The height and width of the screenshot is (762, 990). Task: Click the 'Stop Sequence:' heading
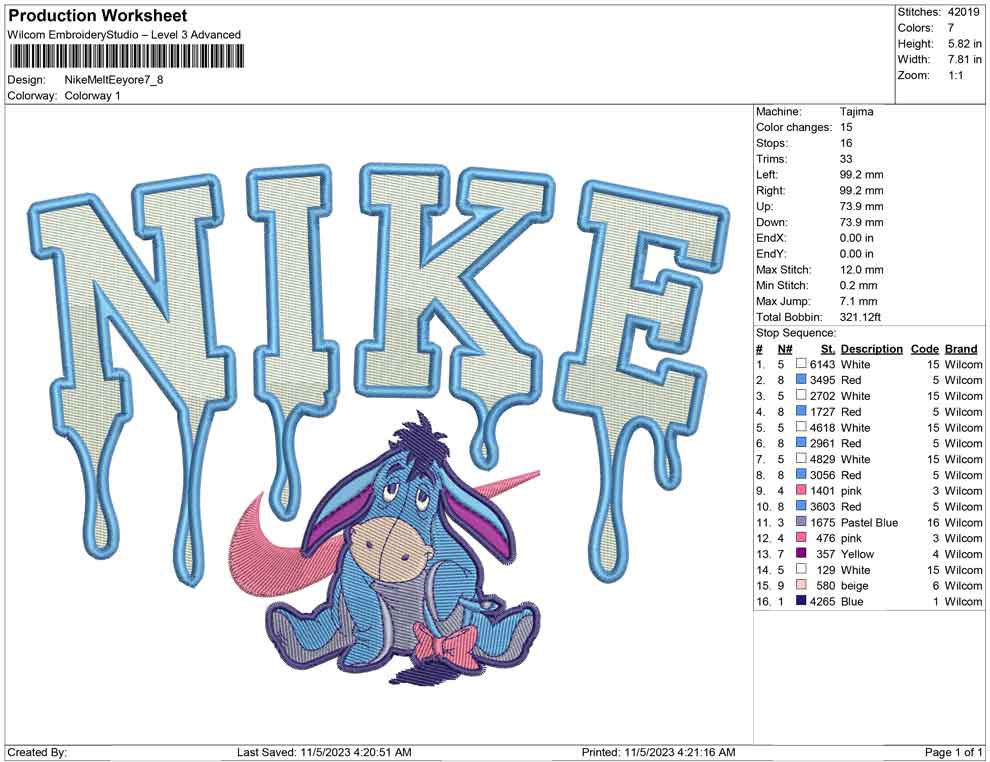click(x=796, y=333)
